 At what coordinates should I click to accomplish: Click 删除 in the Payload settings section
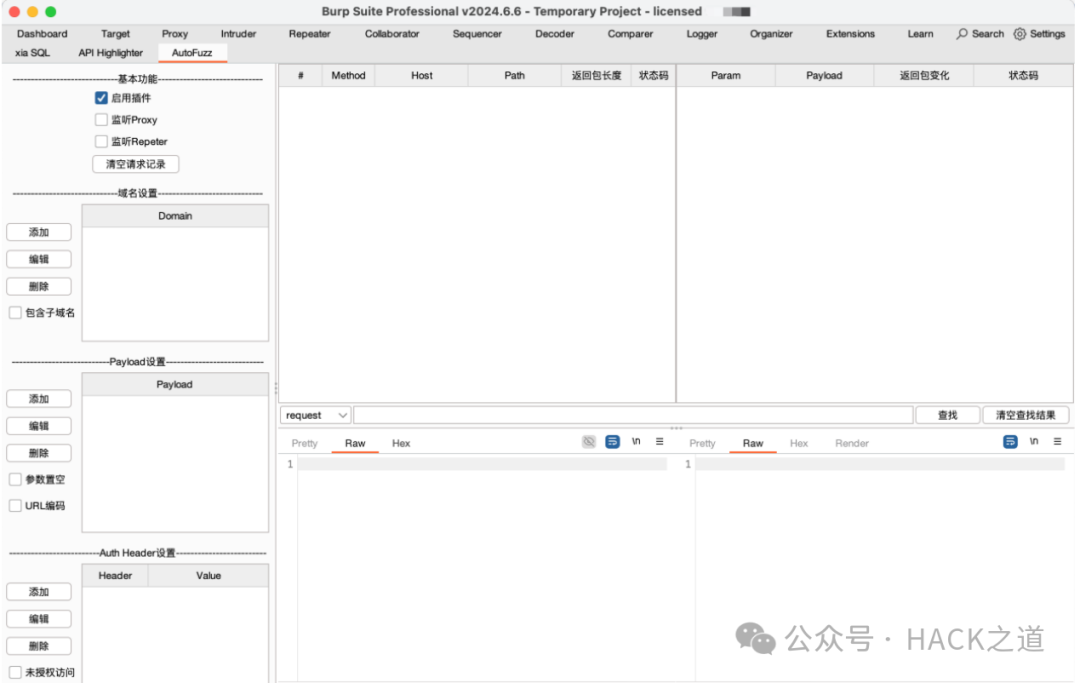(39, 453)
